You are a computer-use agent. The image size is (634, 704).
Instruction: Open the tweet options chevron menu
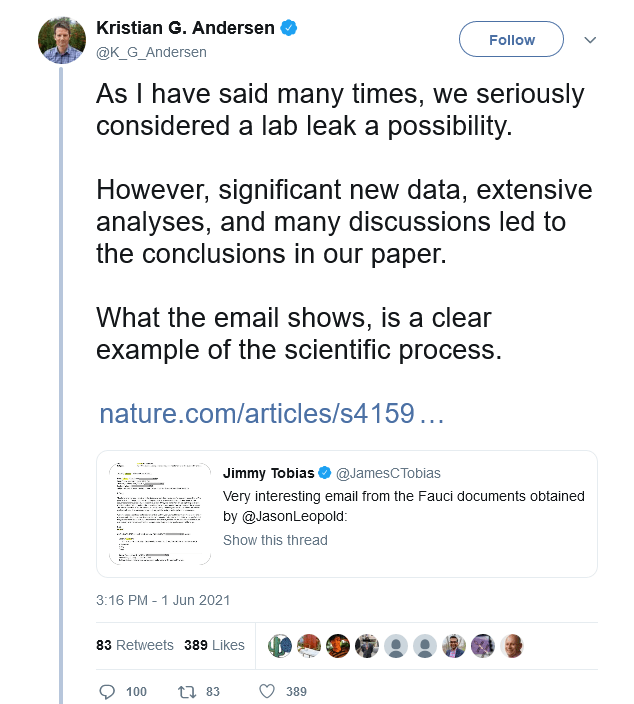point(590,40)
